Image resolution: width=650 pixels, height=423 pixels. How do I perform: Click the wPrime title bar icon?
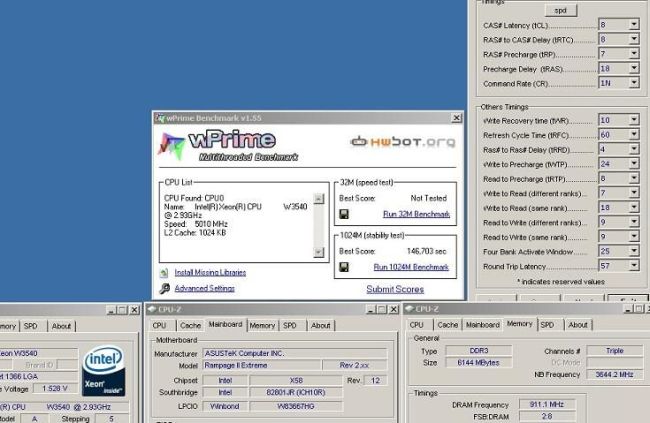(x=160, y=118)
